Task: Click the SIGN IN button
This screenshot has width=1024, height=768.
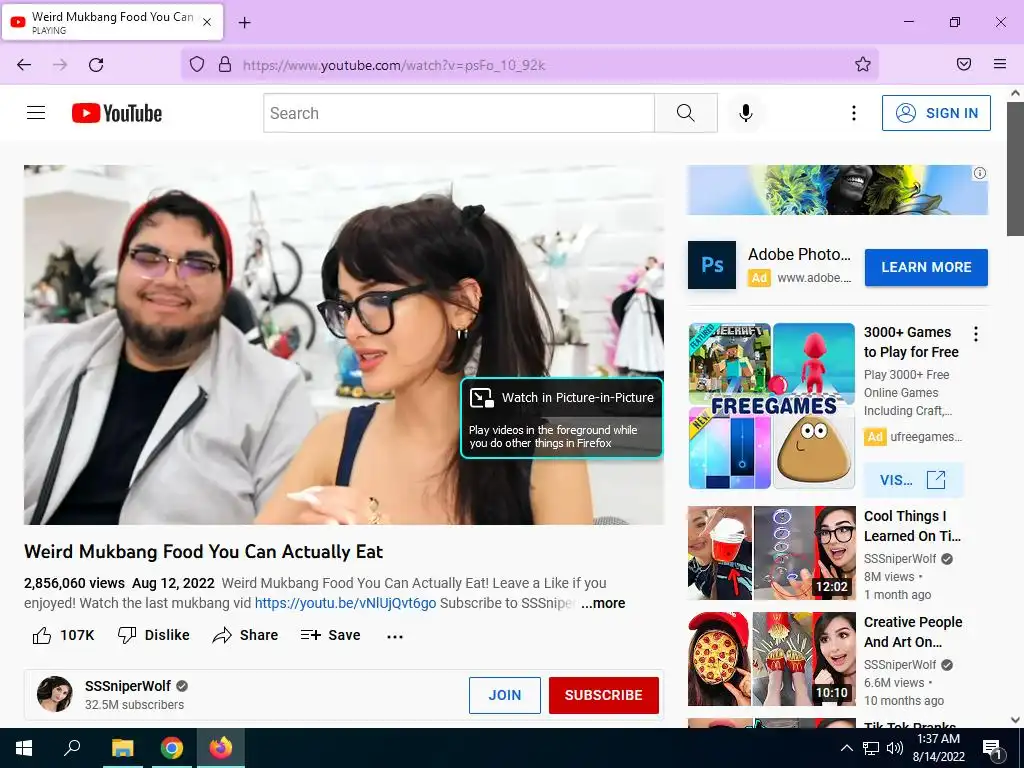Action: pos(936,113)
